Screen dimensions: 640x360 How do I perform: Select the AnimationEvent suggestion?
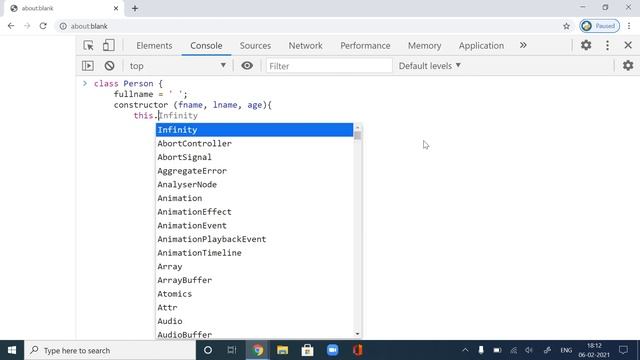(254, 225)
